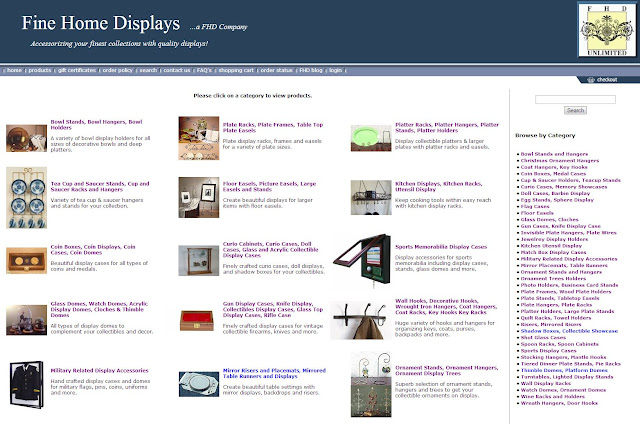Select sidebar Doll Cases, Barbie Display

(x=555, y=193)
